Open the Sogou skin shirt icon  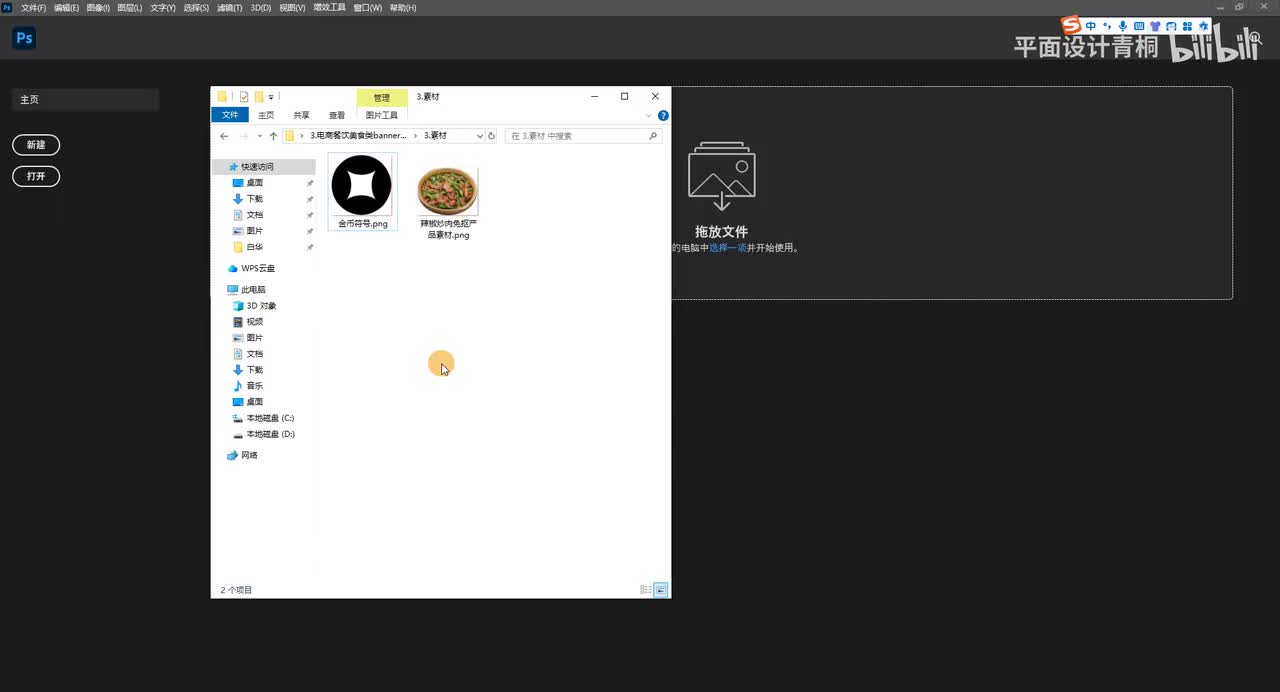click(x=1155, y=26)
